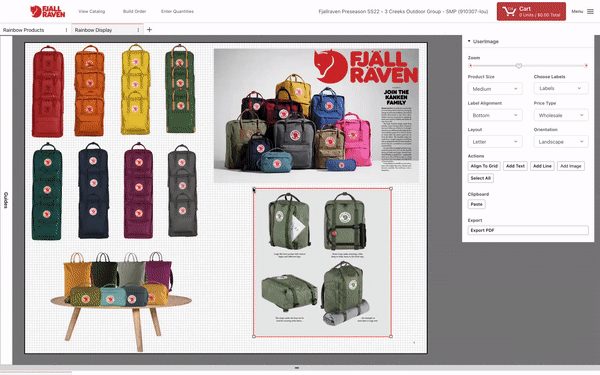The width and height of the screenshot is (600, 375).
Task: Open Label Alignment Bottom dropdown
Action: [495, 115]
